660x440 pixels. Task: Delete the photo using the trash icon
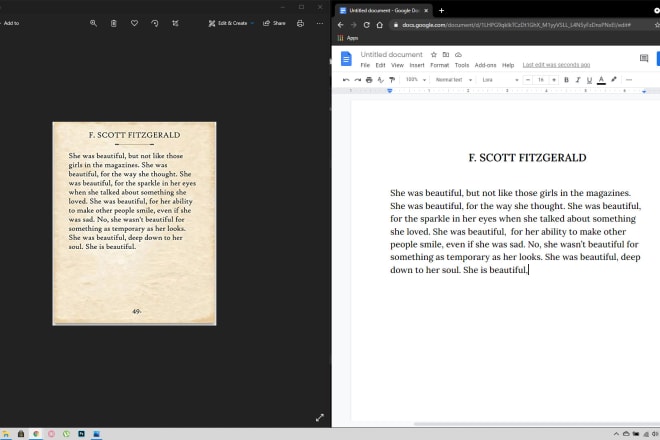[114, 23]
